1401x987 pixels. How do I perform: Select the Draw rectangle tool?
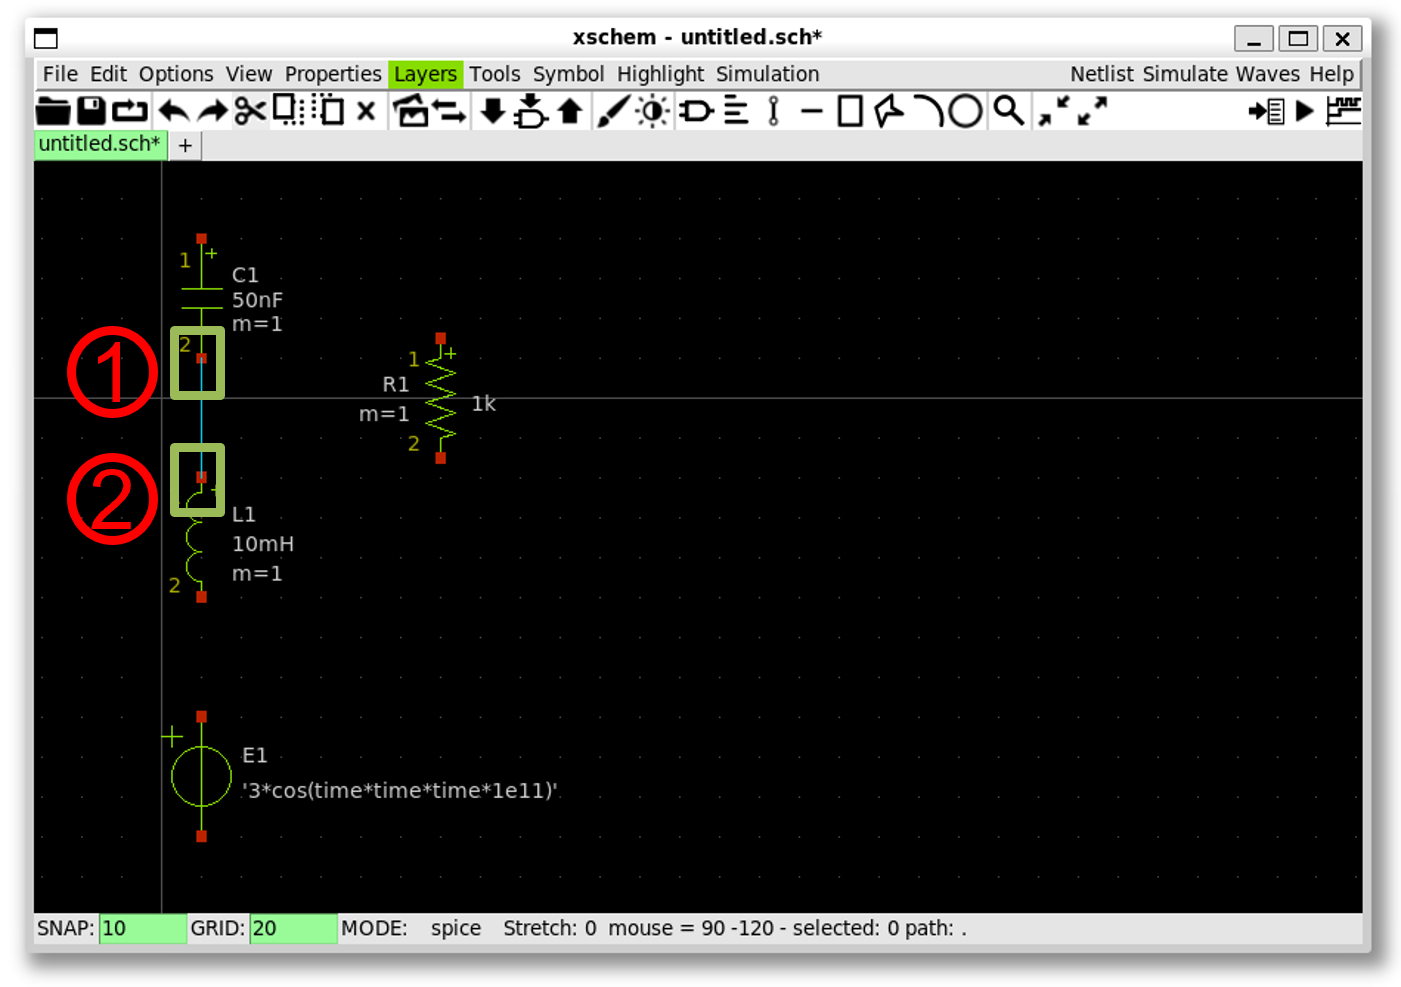pos(850,111)
